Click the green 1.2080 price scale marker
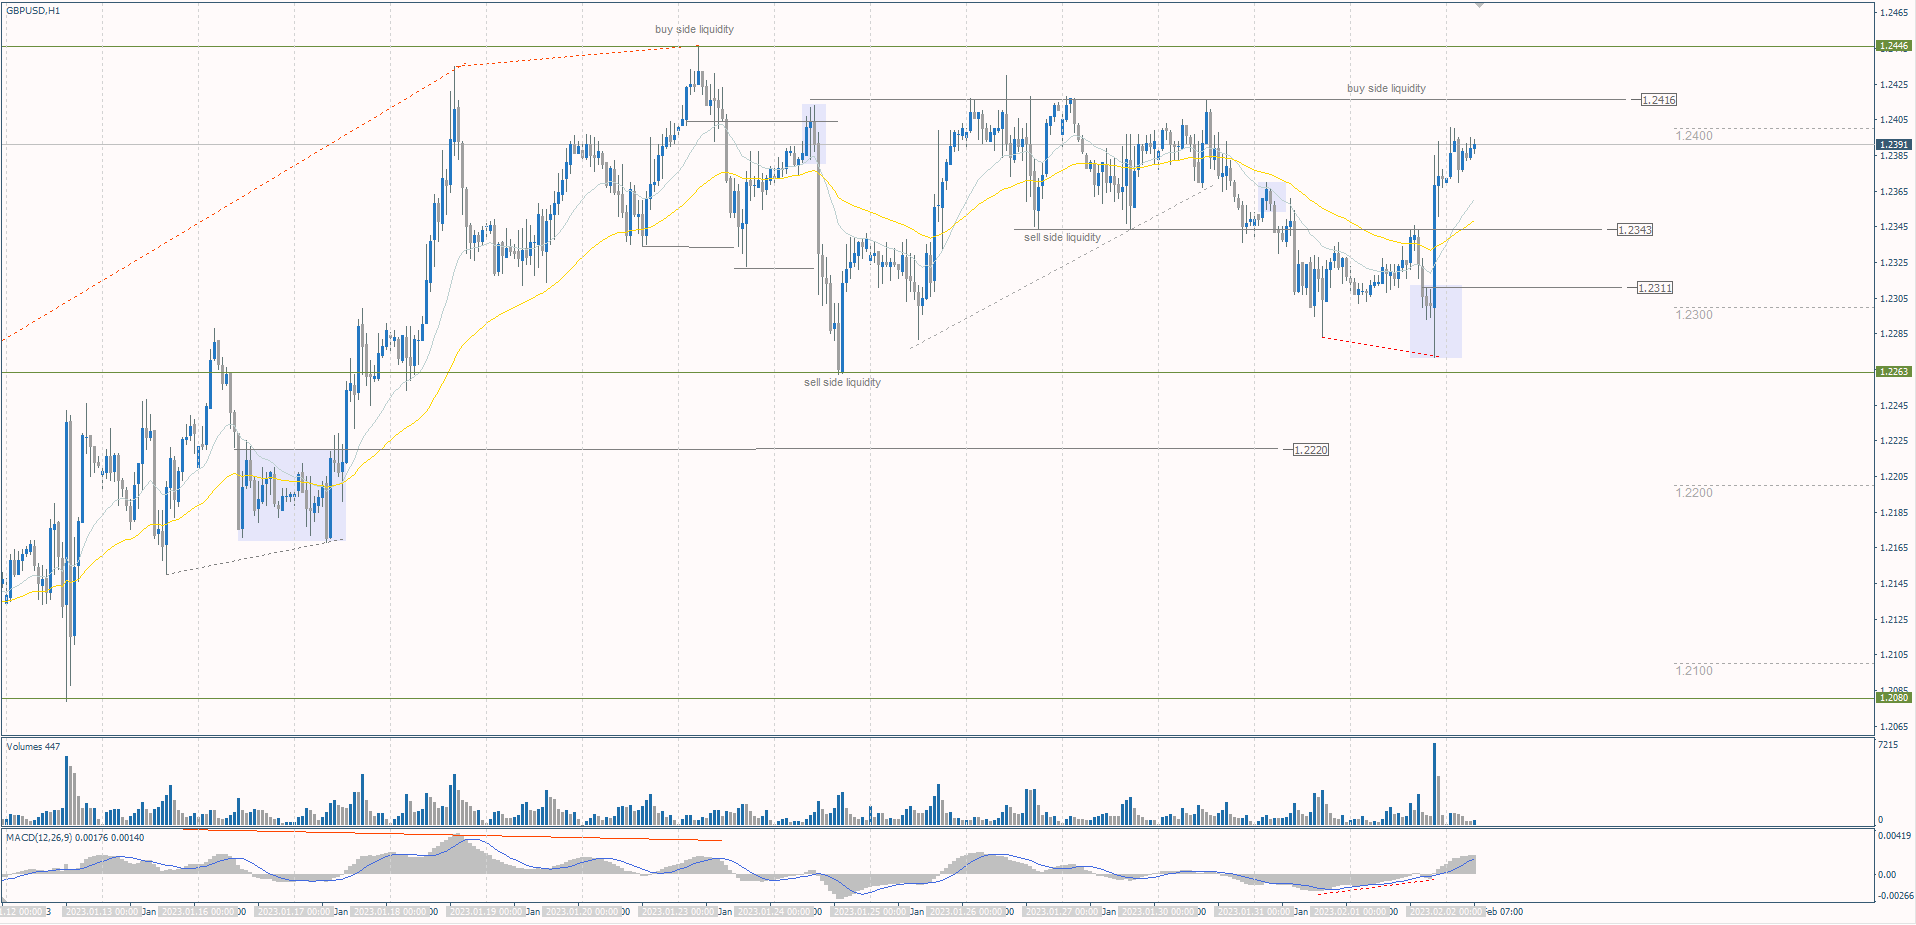This screenshot has height=925, width=1916. pyautogui.click(x=1893, y=698)
